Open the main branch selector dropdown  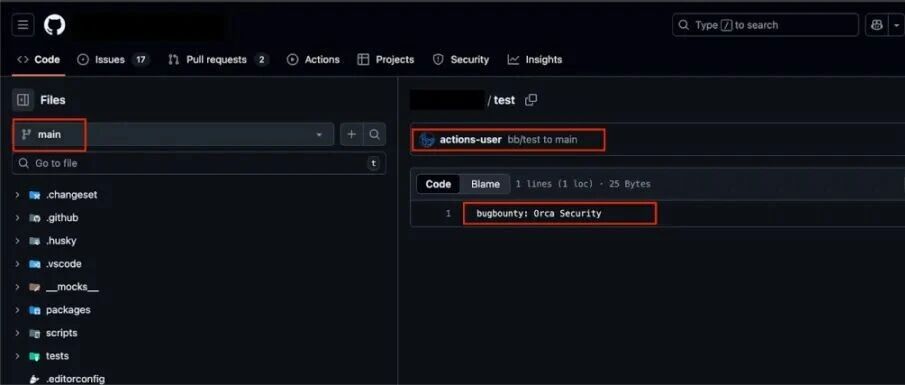(173, 134)
